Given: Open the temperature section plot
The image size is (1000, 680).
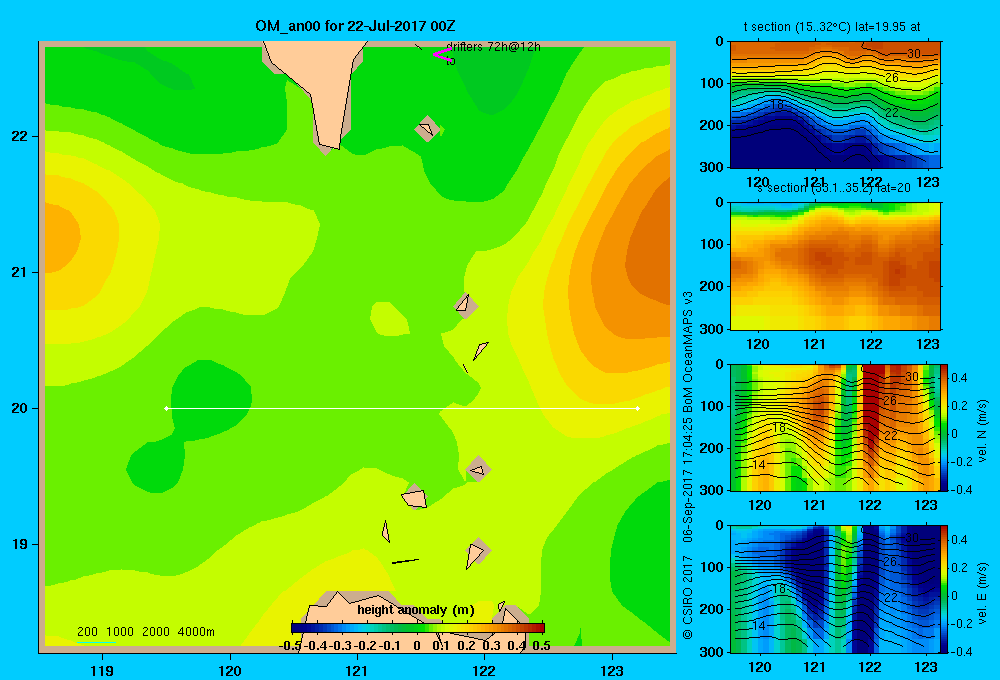Looking at the screenshot, I should pyautogui.click(x=835, y=105).
